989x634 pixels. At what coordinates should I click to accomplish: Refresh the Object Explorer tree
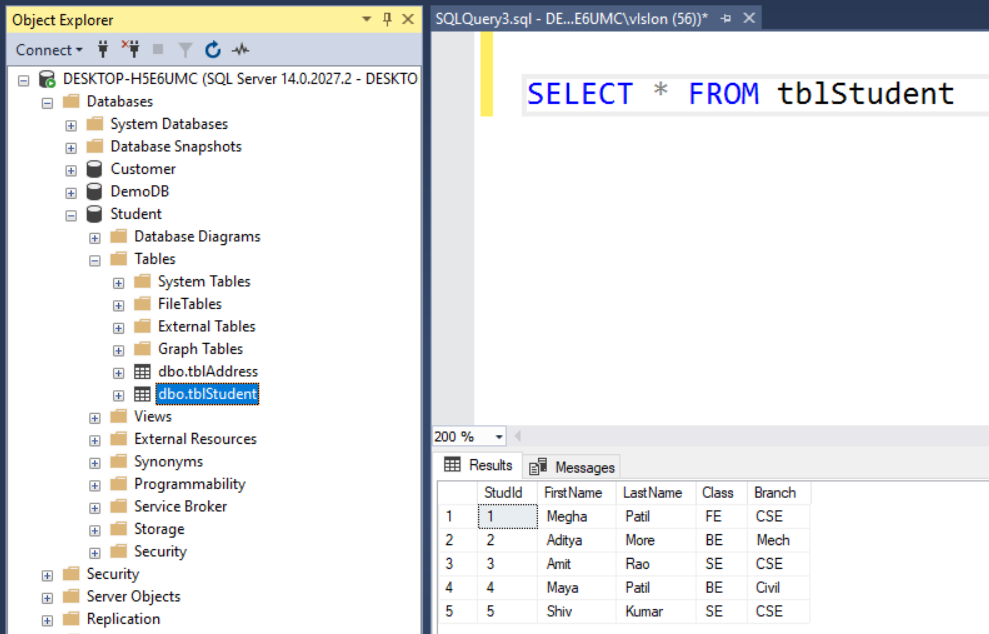click(212, 50)
